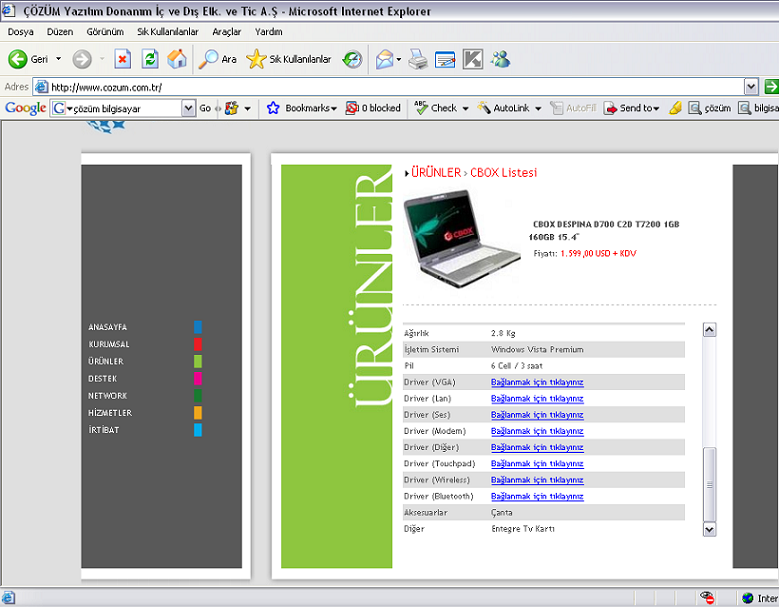Open the Dosya menu
Screen dimensions: 779x607
(x=20, y=32)
